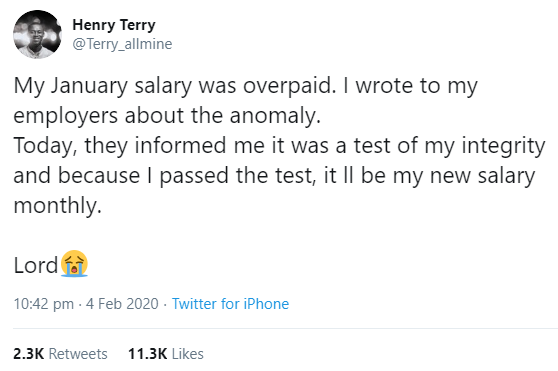Click the crying face emoji
The image size is (558, 371).
point(74,264)
